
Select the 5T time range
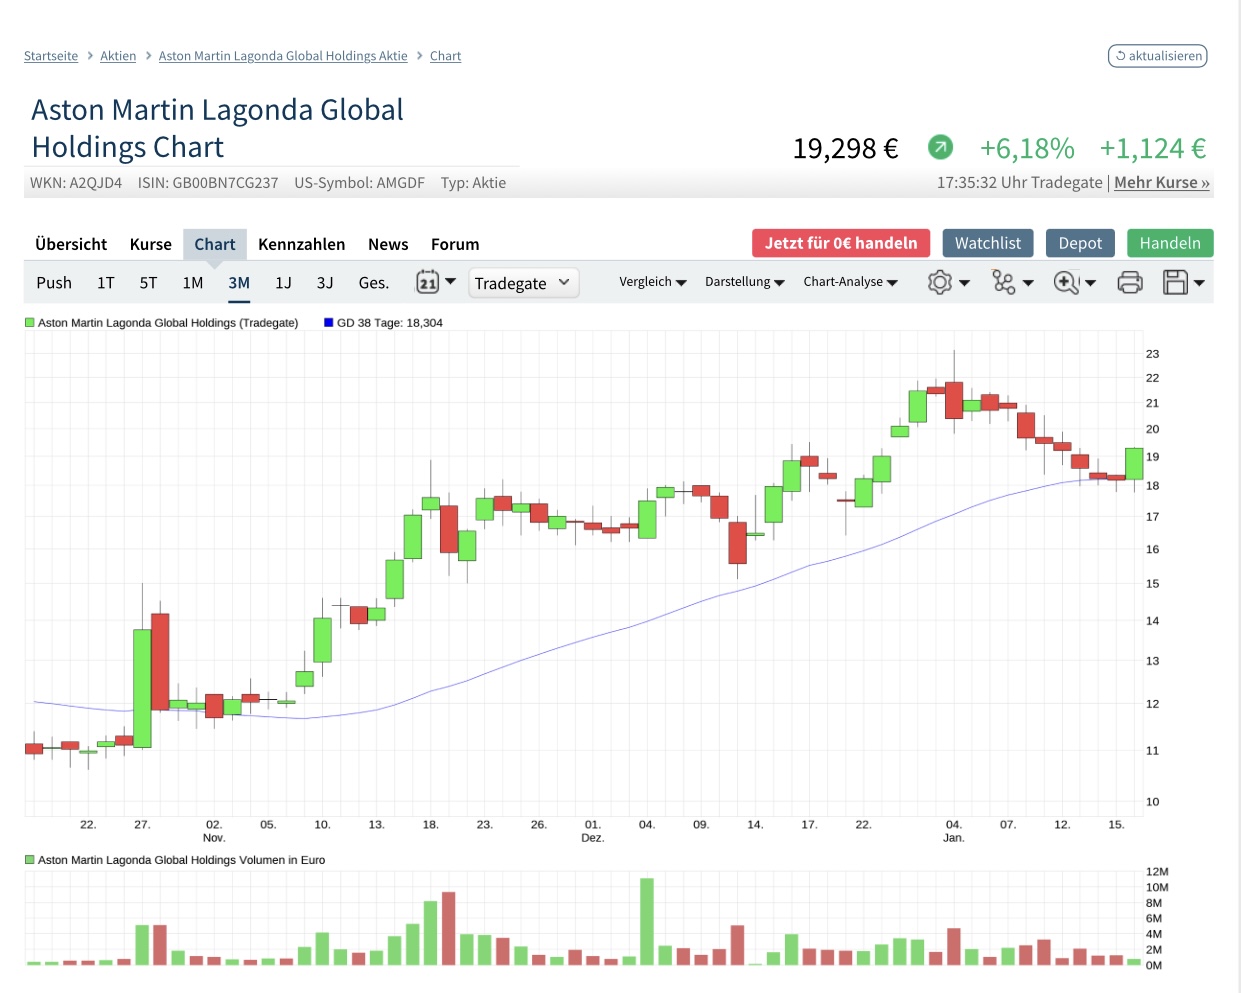click(148, 283)
